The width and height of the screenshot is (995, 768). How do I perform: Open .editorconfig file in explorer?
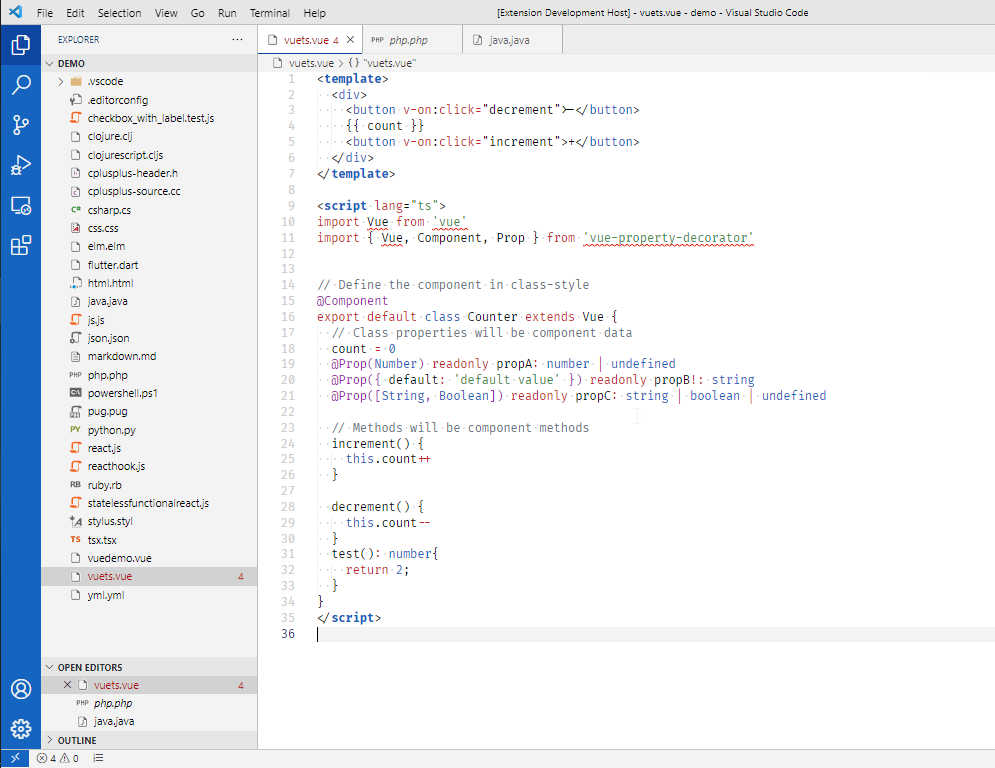click(149, 100)
